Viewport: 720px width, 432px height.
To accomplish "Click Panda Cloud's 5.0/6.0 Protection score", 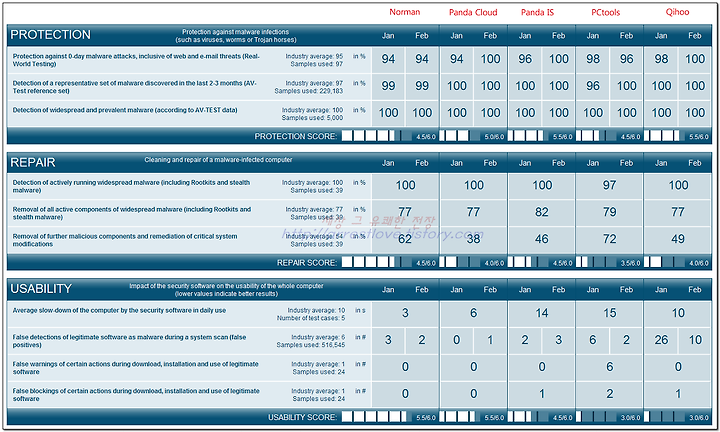I will click(x=494, y=137).
